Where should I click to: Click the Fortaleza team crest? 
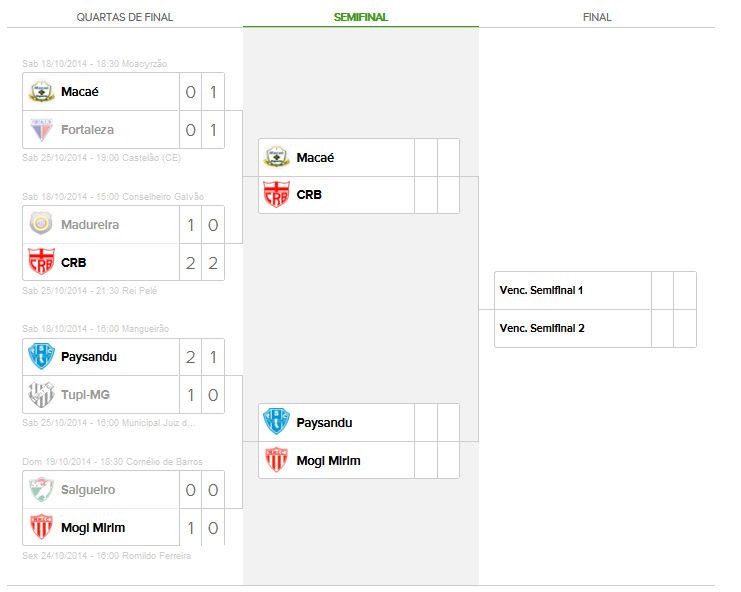click(41, 130)
